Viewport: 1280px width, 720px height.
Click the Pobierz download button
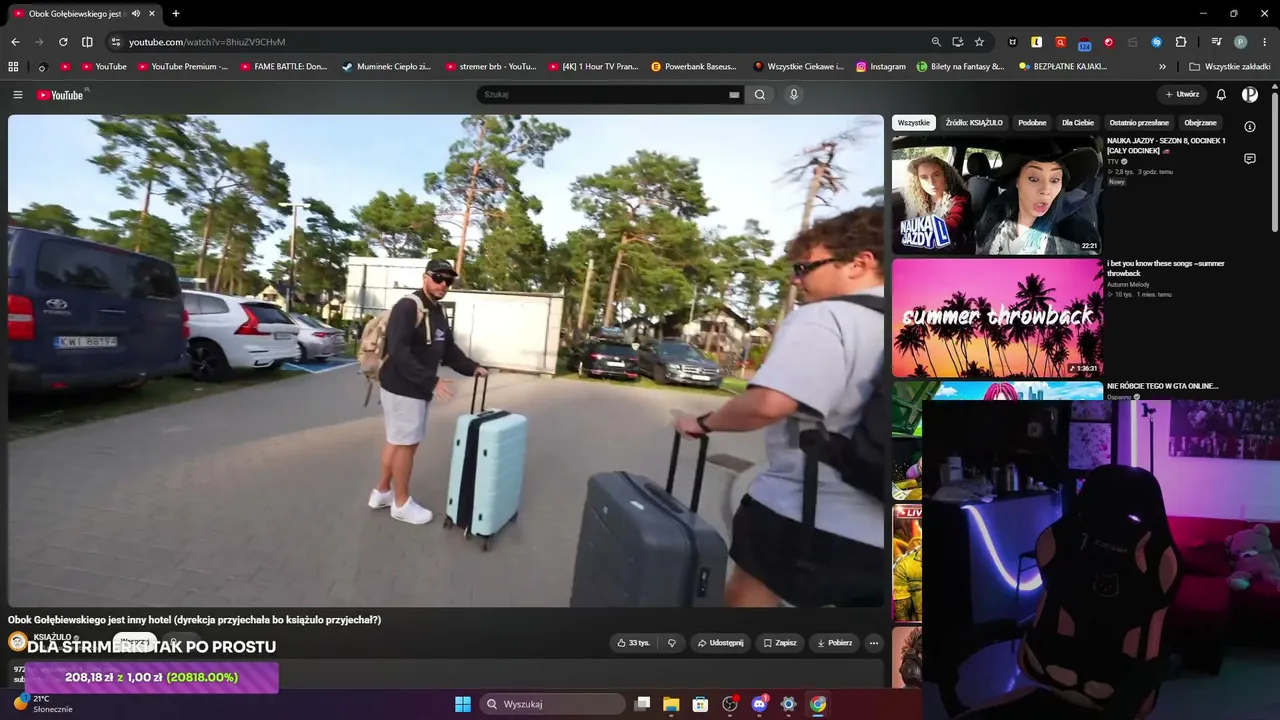835,643
